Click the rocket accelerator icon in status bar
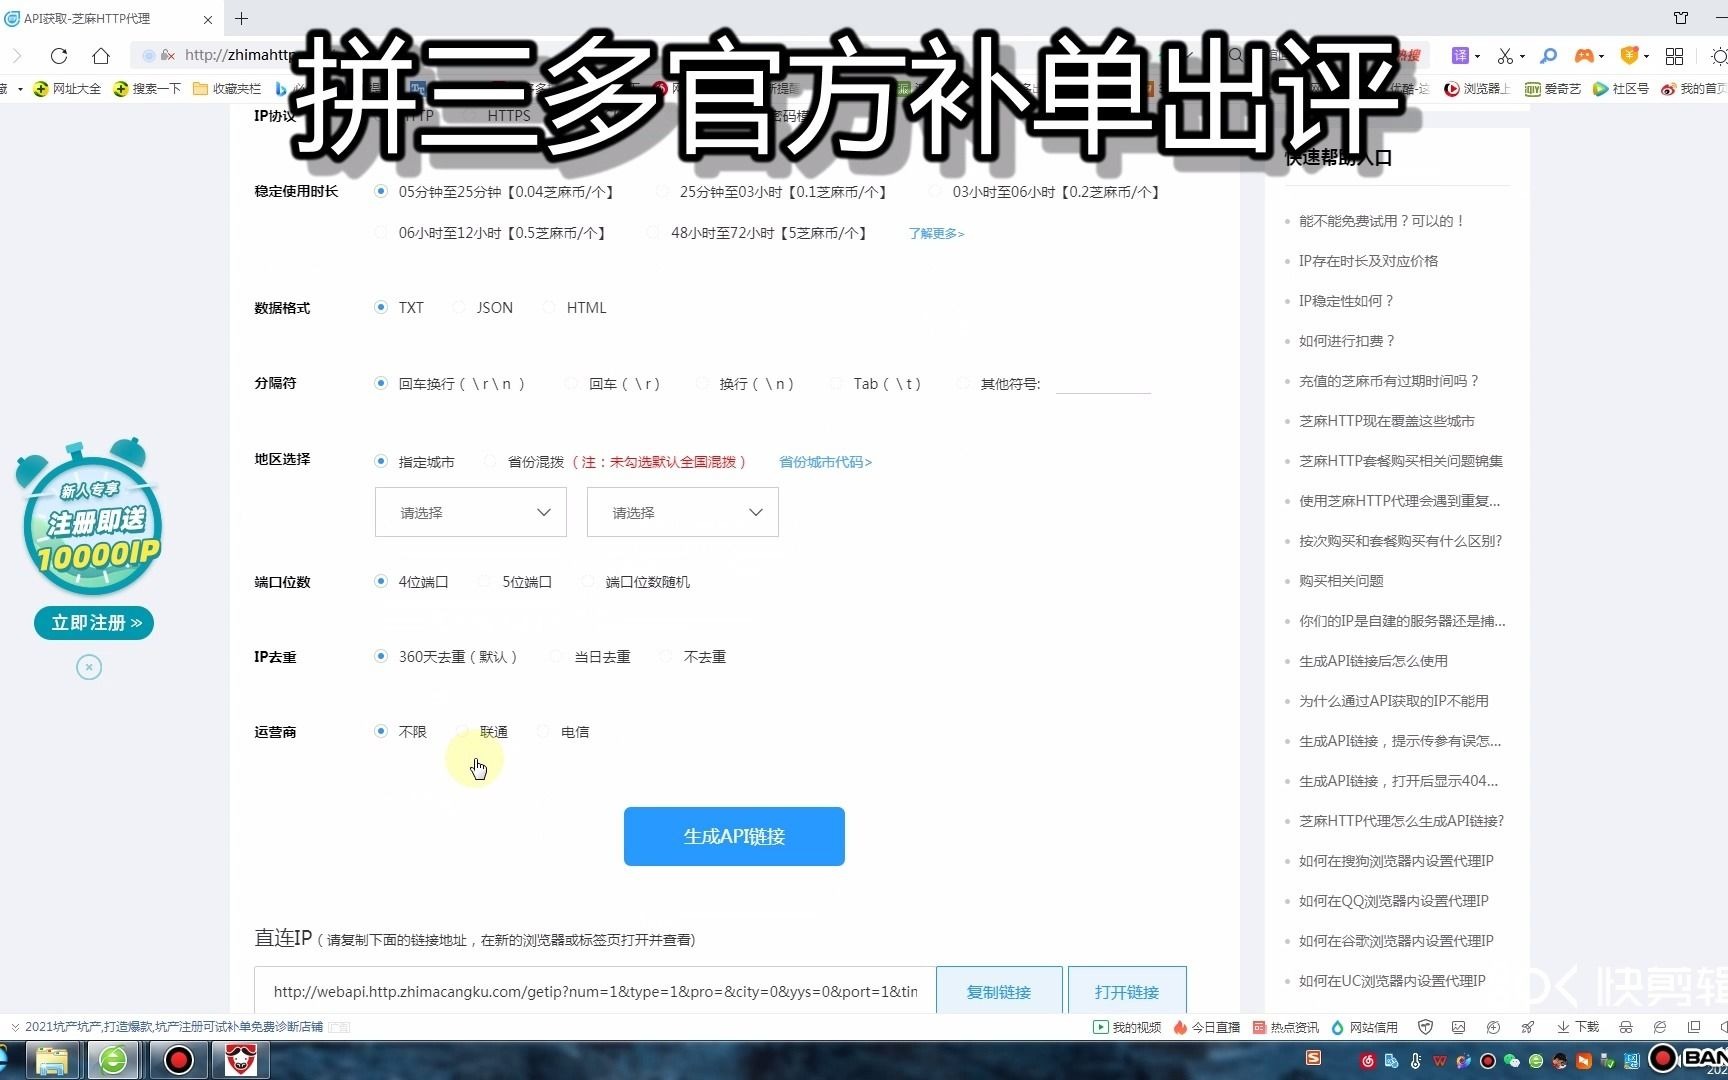This screenshot has width=1728, height=1080. tap(1528, 1027)
